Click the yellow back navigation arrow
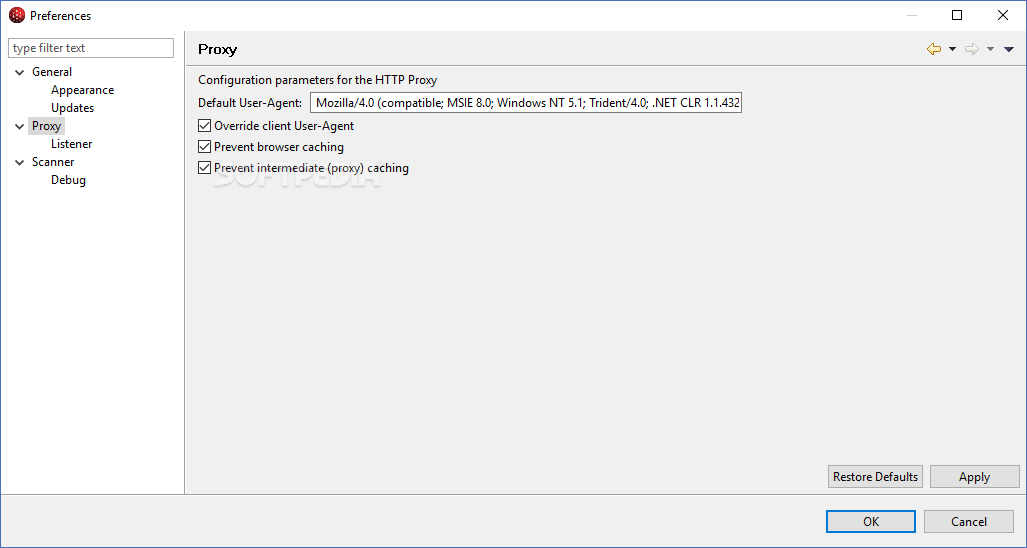 coord(934,49)
